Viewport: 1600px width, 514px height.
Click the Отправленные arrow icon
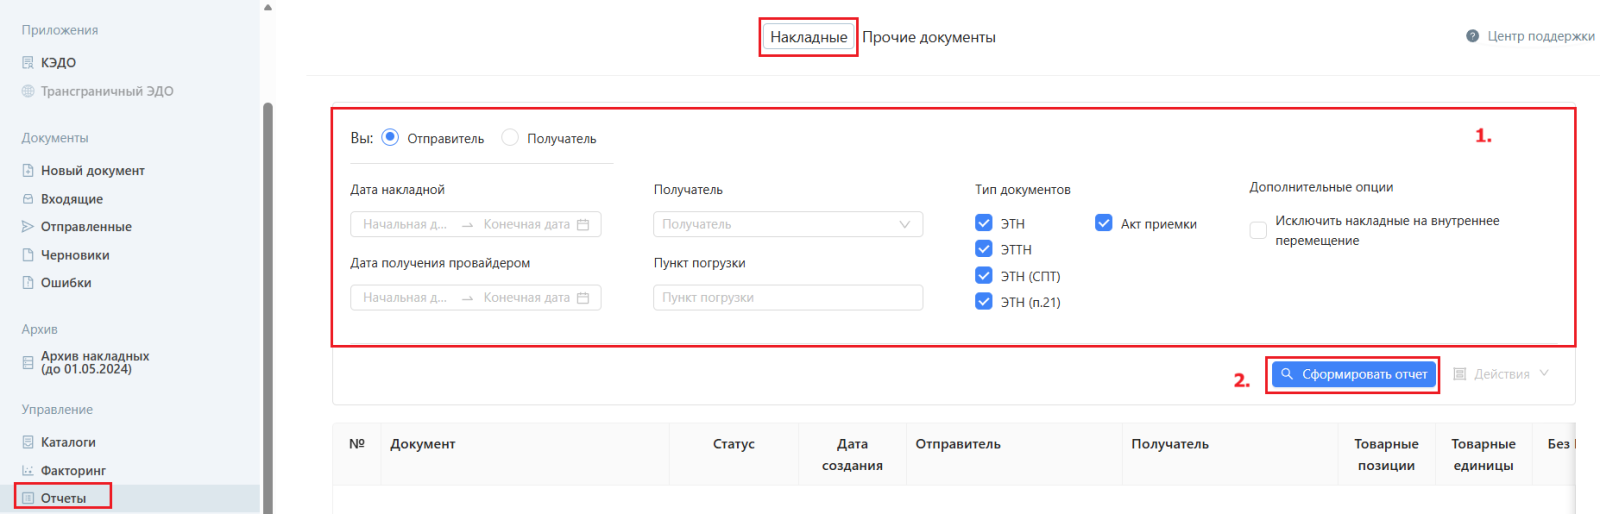(x=28, y=227)
